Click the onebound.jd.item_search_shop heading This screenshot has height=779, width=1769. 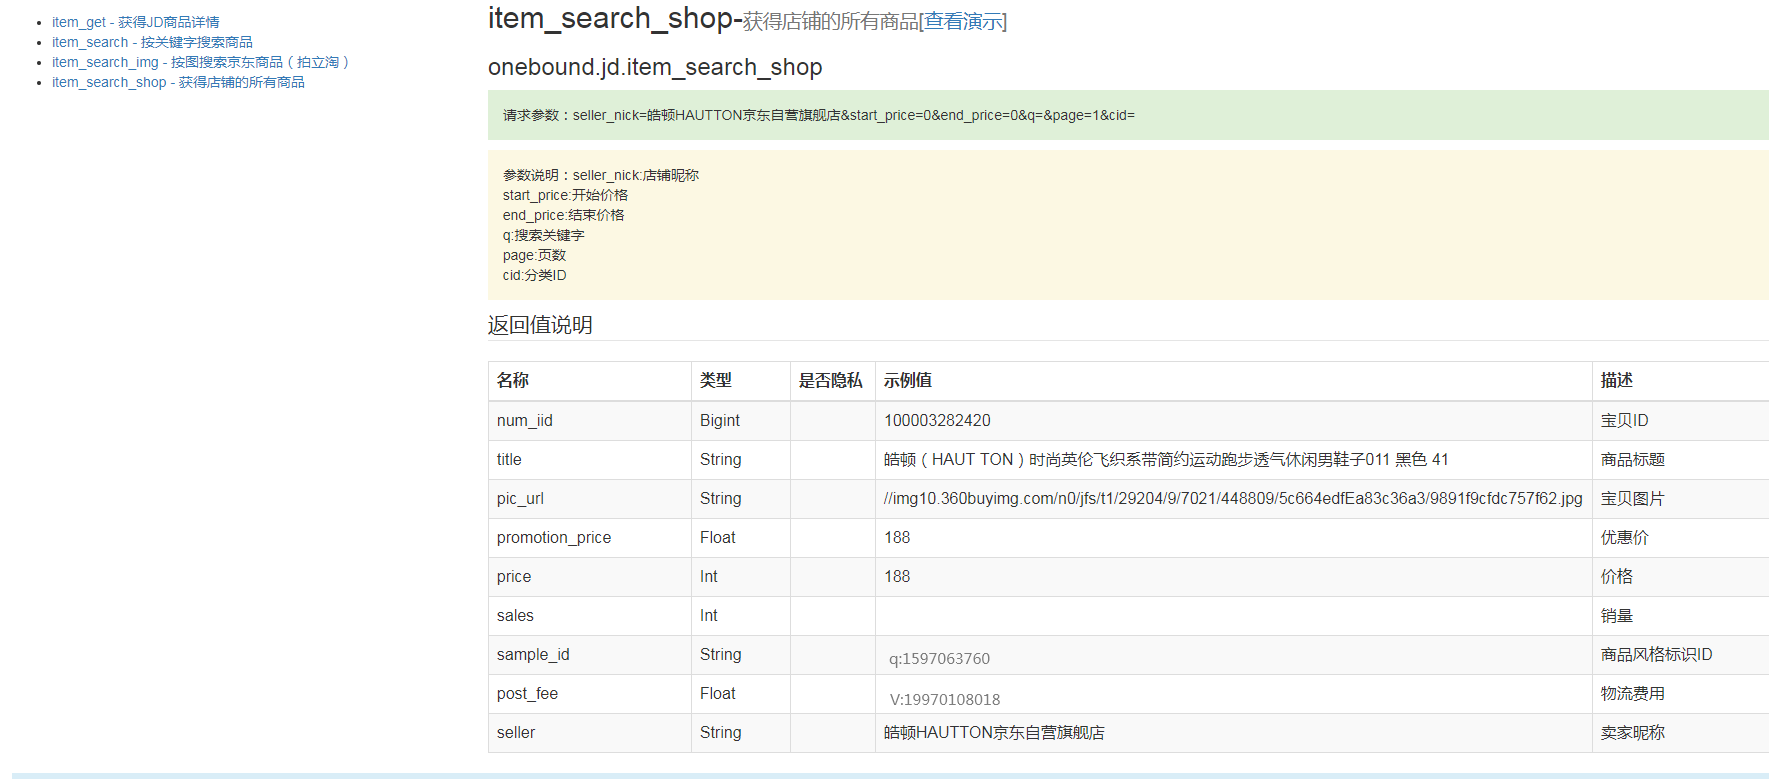tap(655, 67)
